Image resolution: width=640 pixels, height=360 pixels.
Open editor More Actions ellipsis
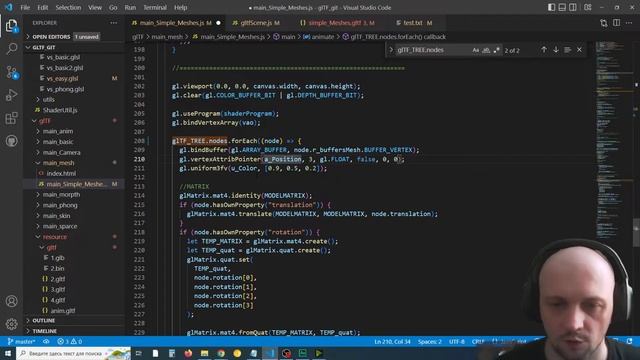pyautogui.click(x=629, y=23)
